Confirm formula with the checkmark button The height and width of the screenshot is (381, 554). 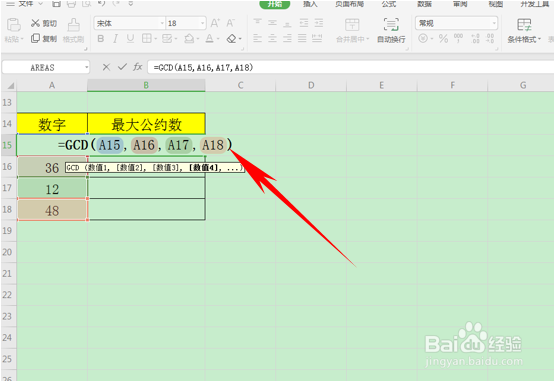point(122,67)
